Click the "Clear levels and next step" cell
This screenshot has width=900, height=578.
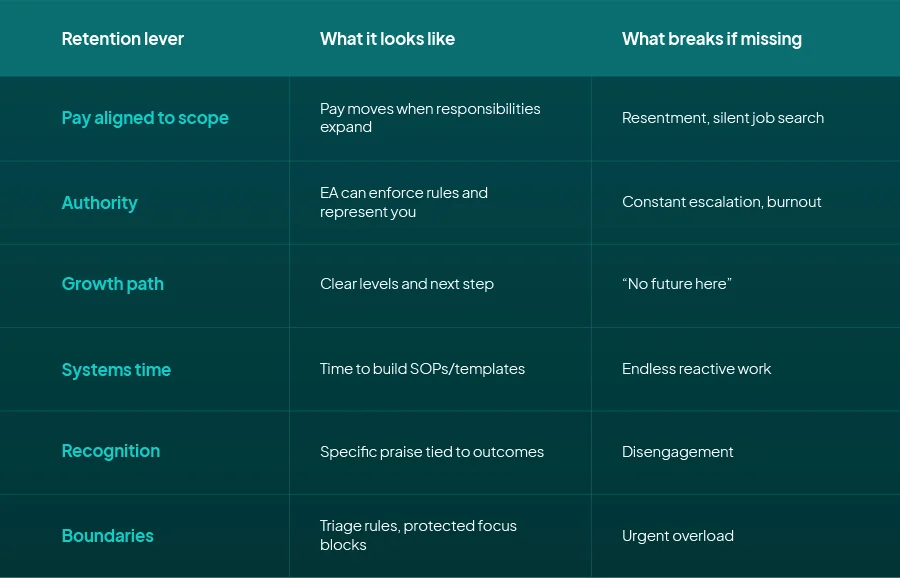click(407, 284)
